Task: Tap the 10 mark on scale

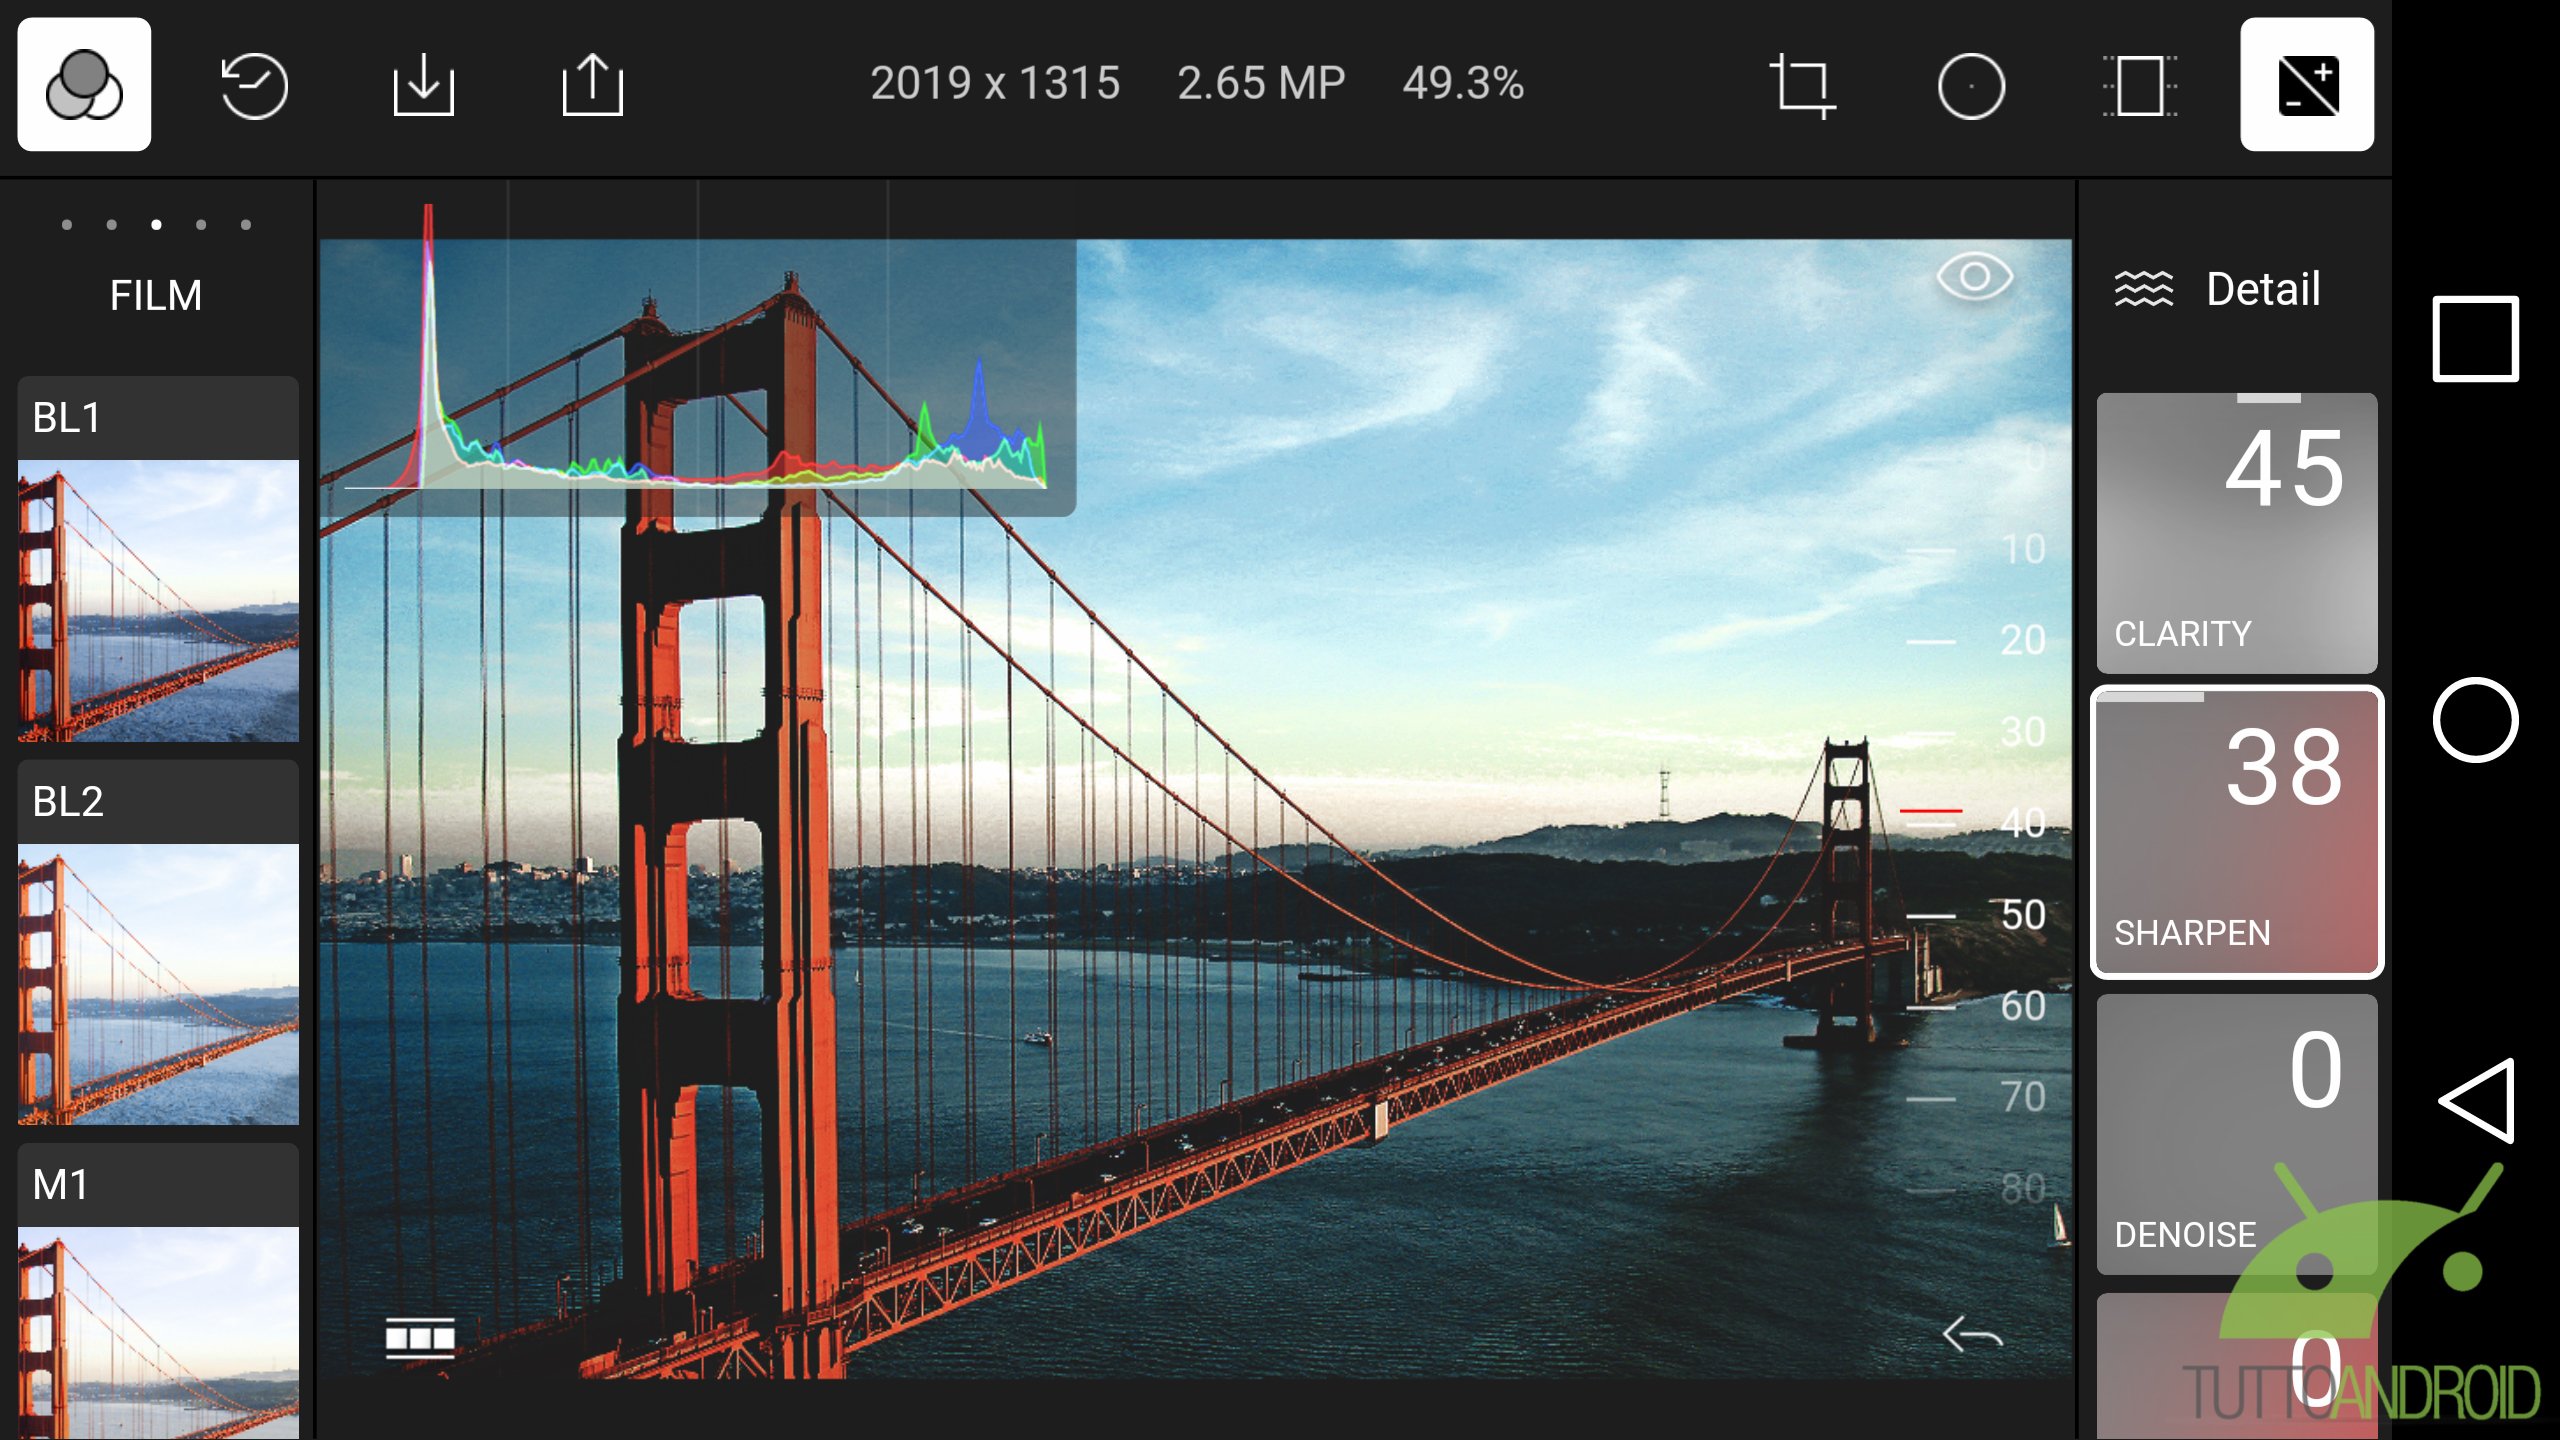Action: point(2022,549)
